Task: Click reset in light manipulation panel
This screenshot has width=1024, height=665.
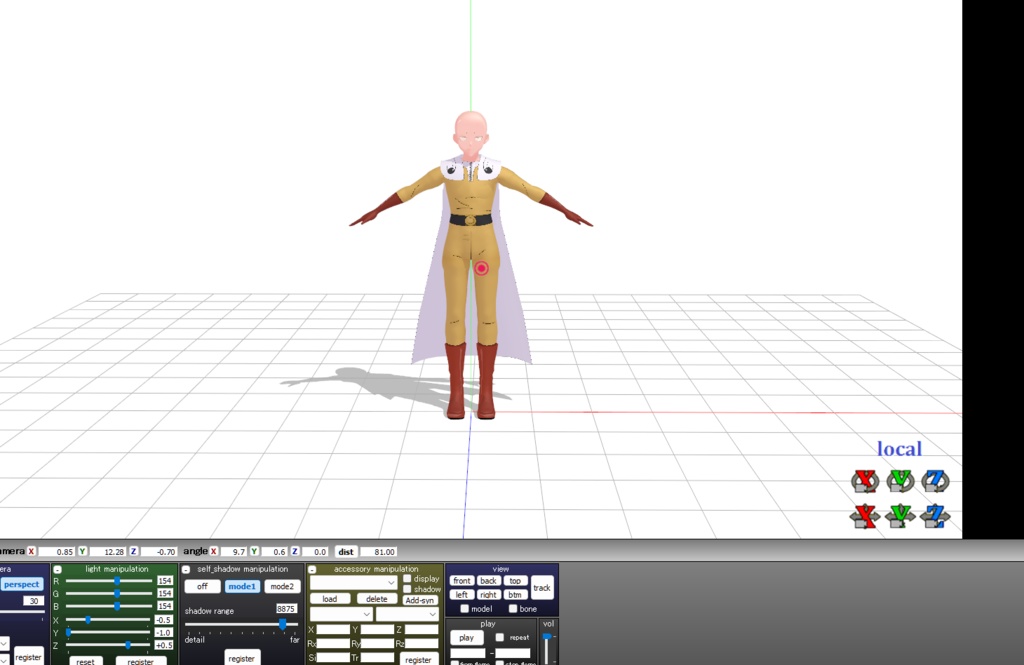Action: point(86,661)
